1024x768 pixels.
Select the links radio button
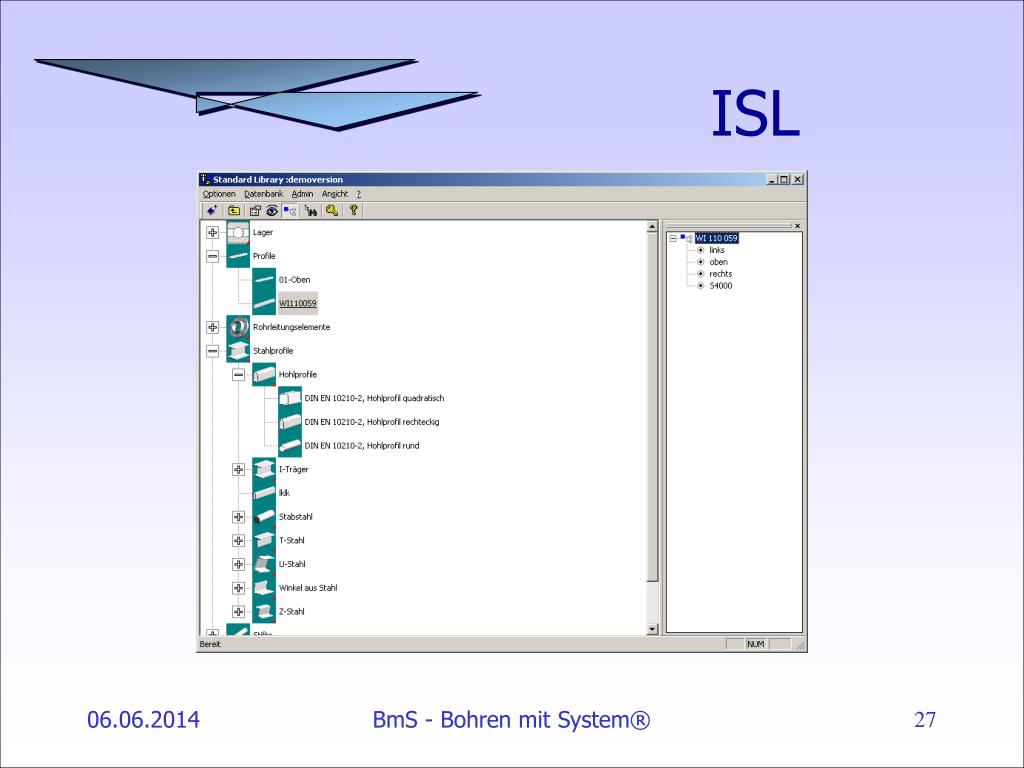(x=701, y=250)
